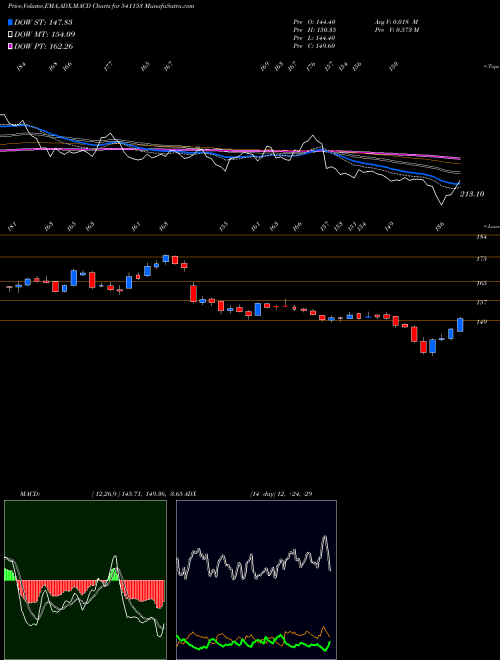Click the DOW PT: 162.26 label

pyautogui.click(x=43, y=46)
